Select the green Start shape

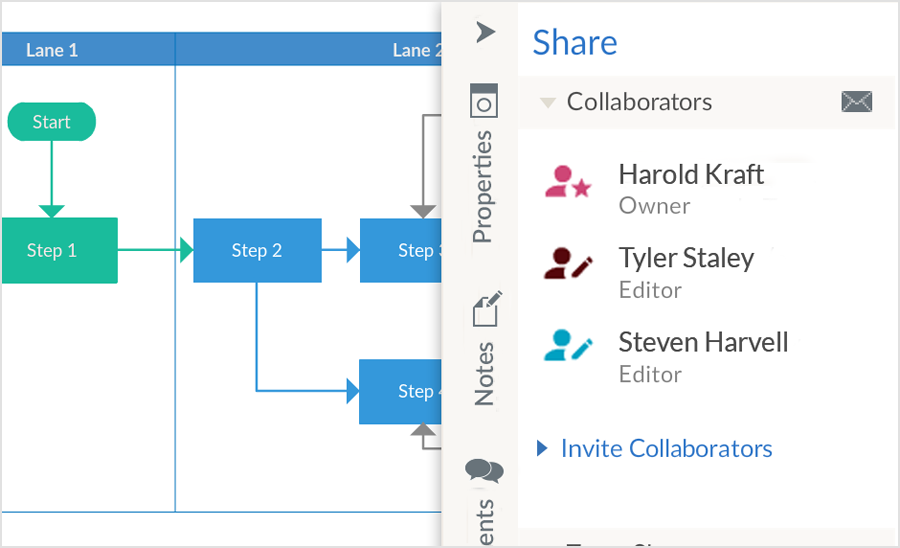point(51,122)
